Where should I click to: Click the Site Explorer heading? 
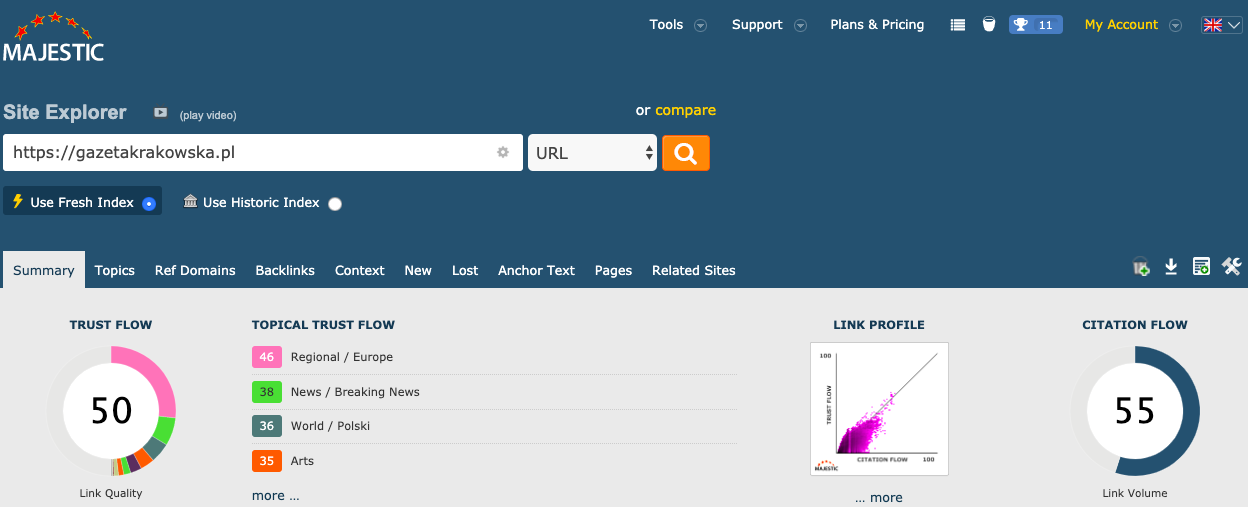(65, 112)
